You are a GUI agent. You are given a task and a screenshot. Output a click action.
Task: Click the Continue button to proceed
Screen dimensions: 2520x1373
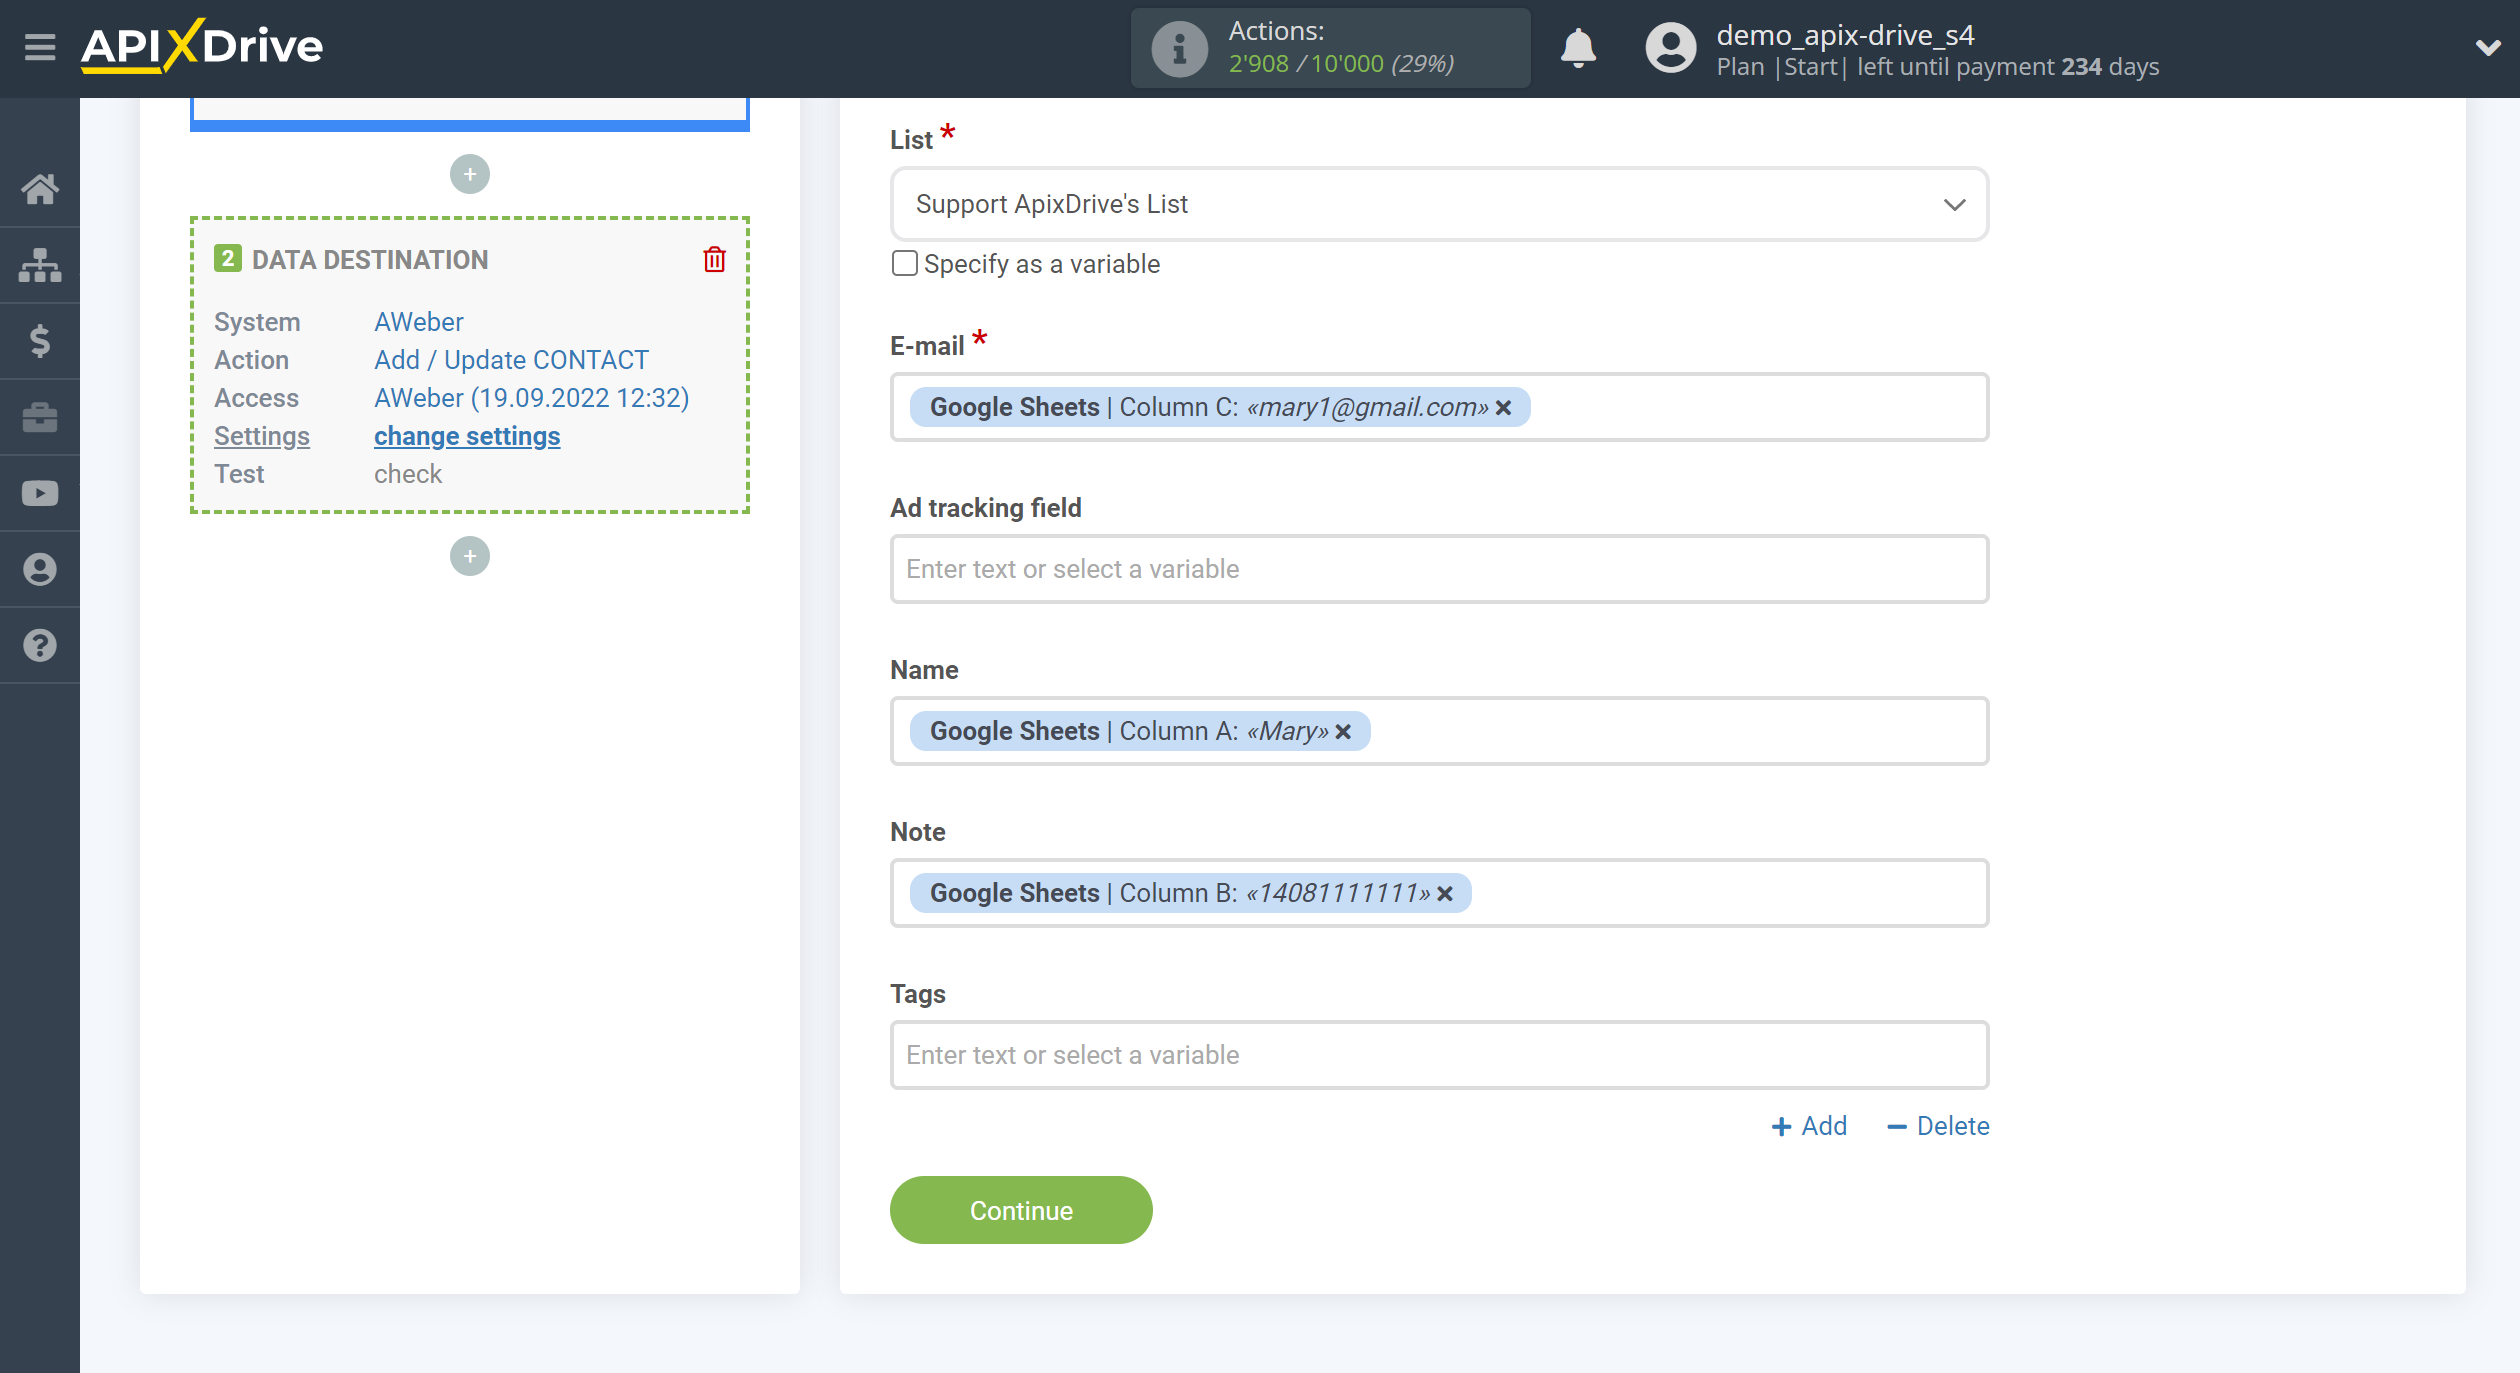pos(1019,1209)
